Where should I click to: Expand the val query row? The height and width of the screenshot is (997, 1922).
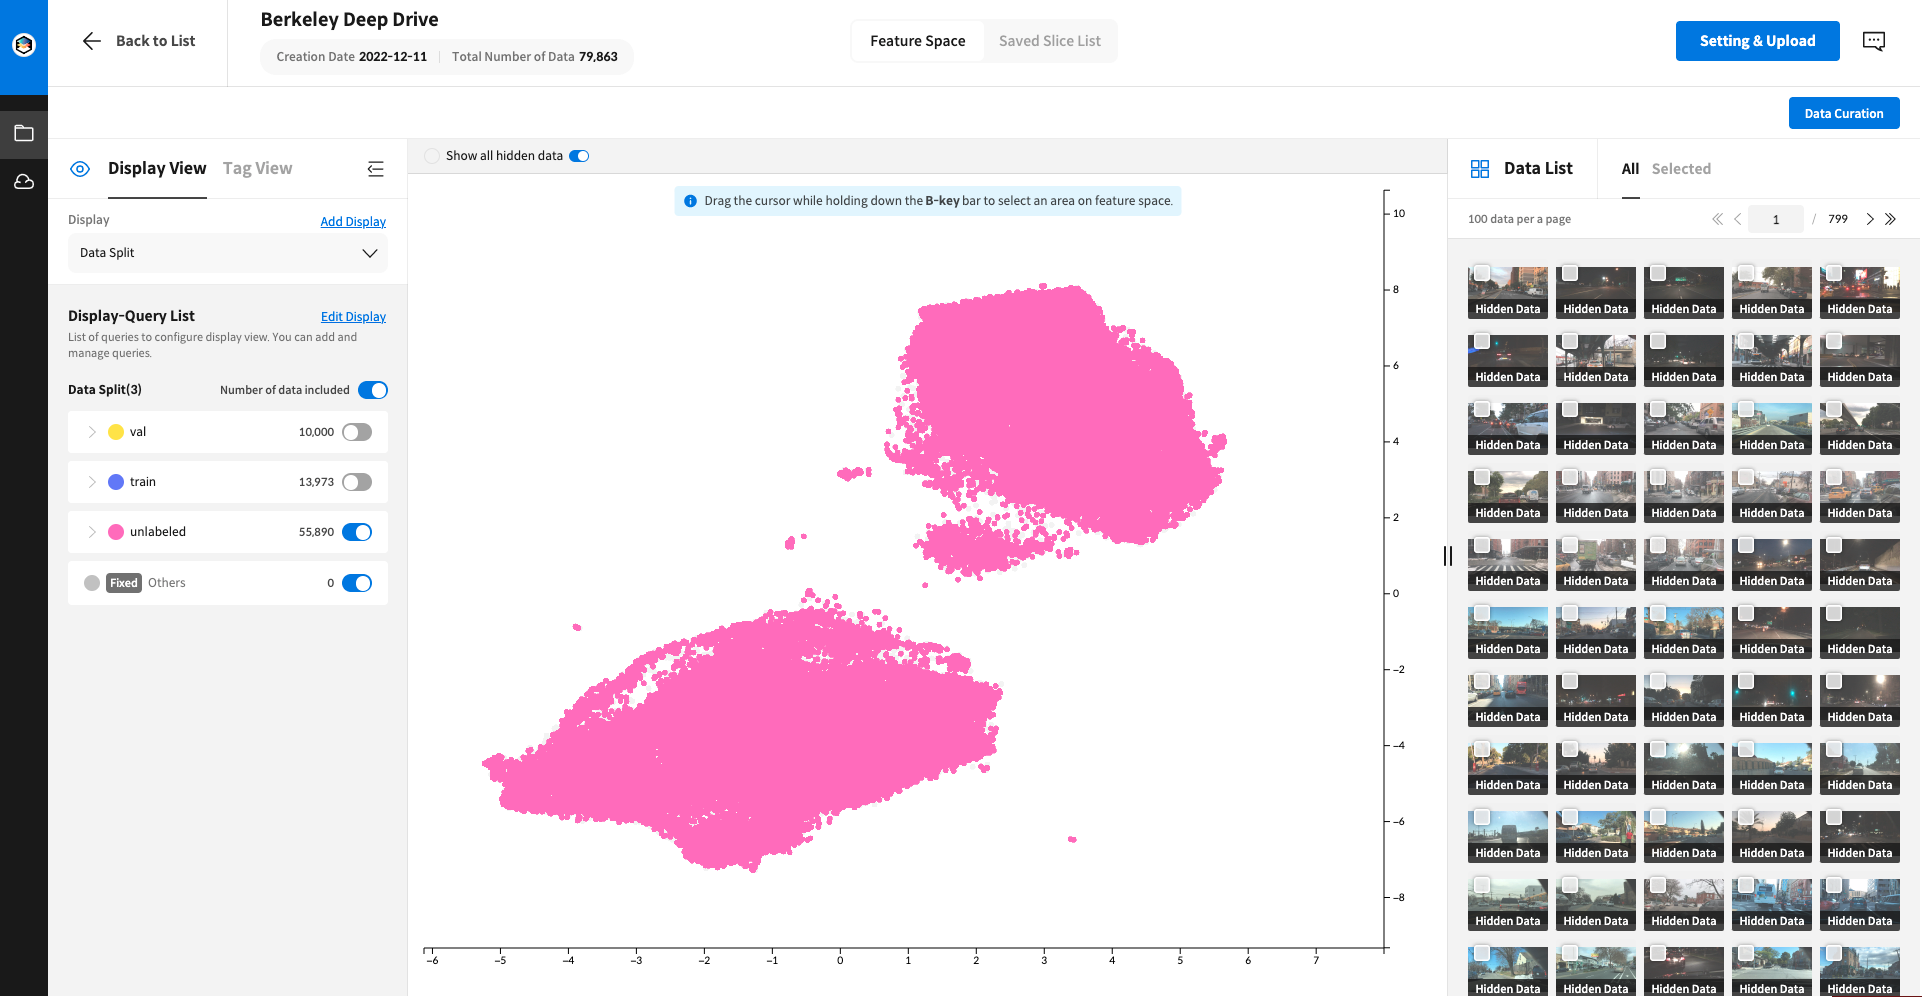[x=92, y=432]
